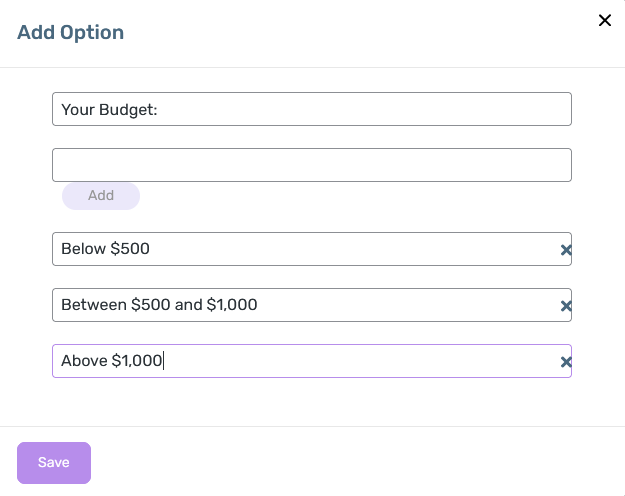Click into the "Your Budget:" title field
The image size is (625, 496).
pyautogui.click(x=311, y=109)
